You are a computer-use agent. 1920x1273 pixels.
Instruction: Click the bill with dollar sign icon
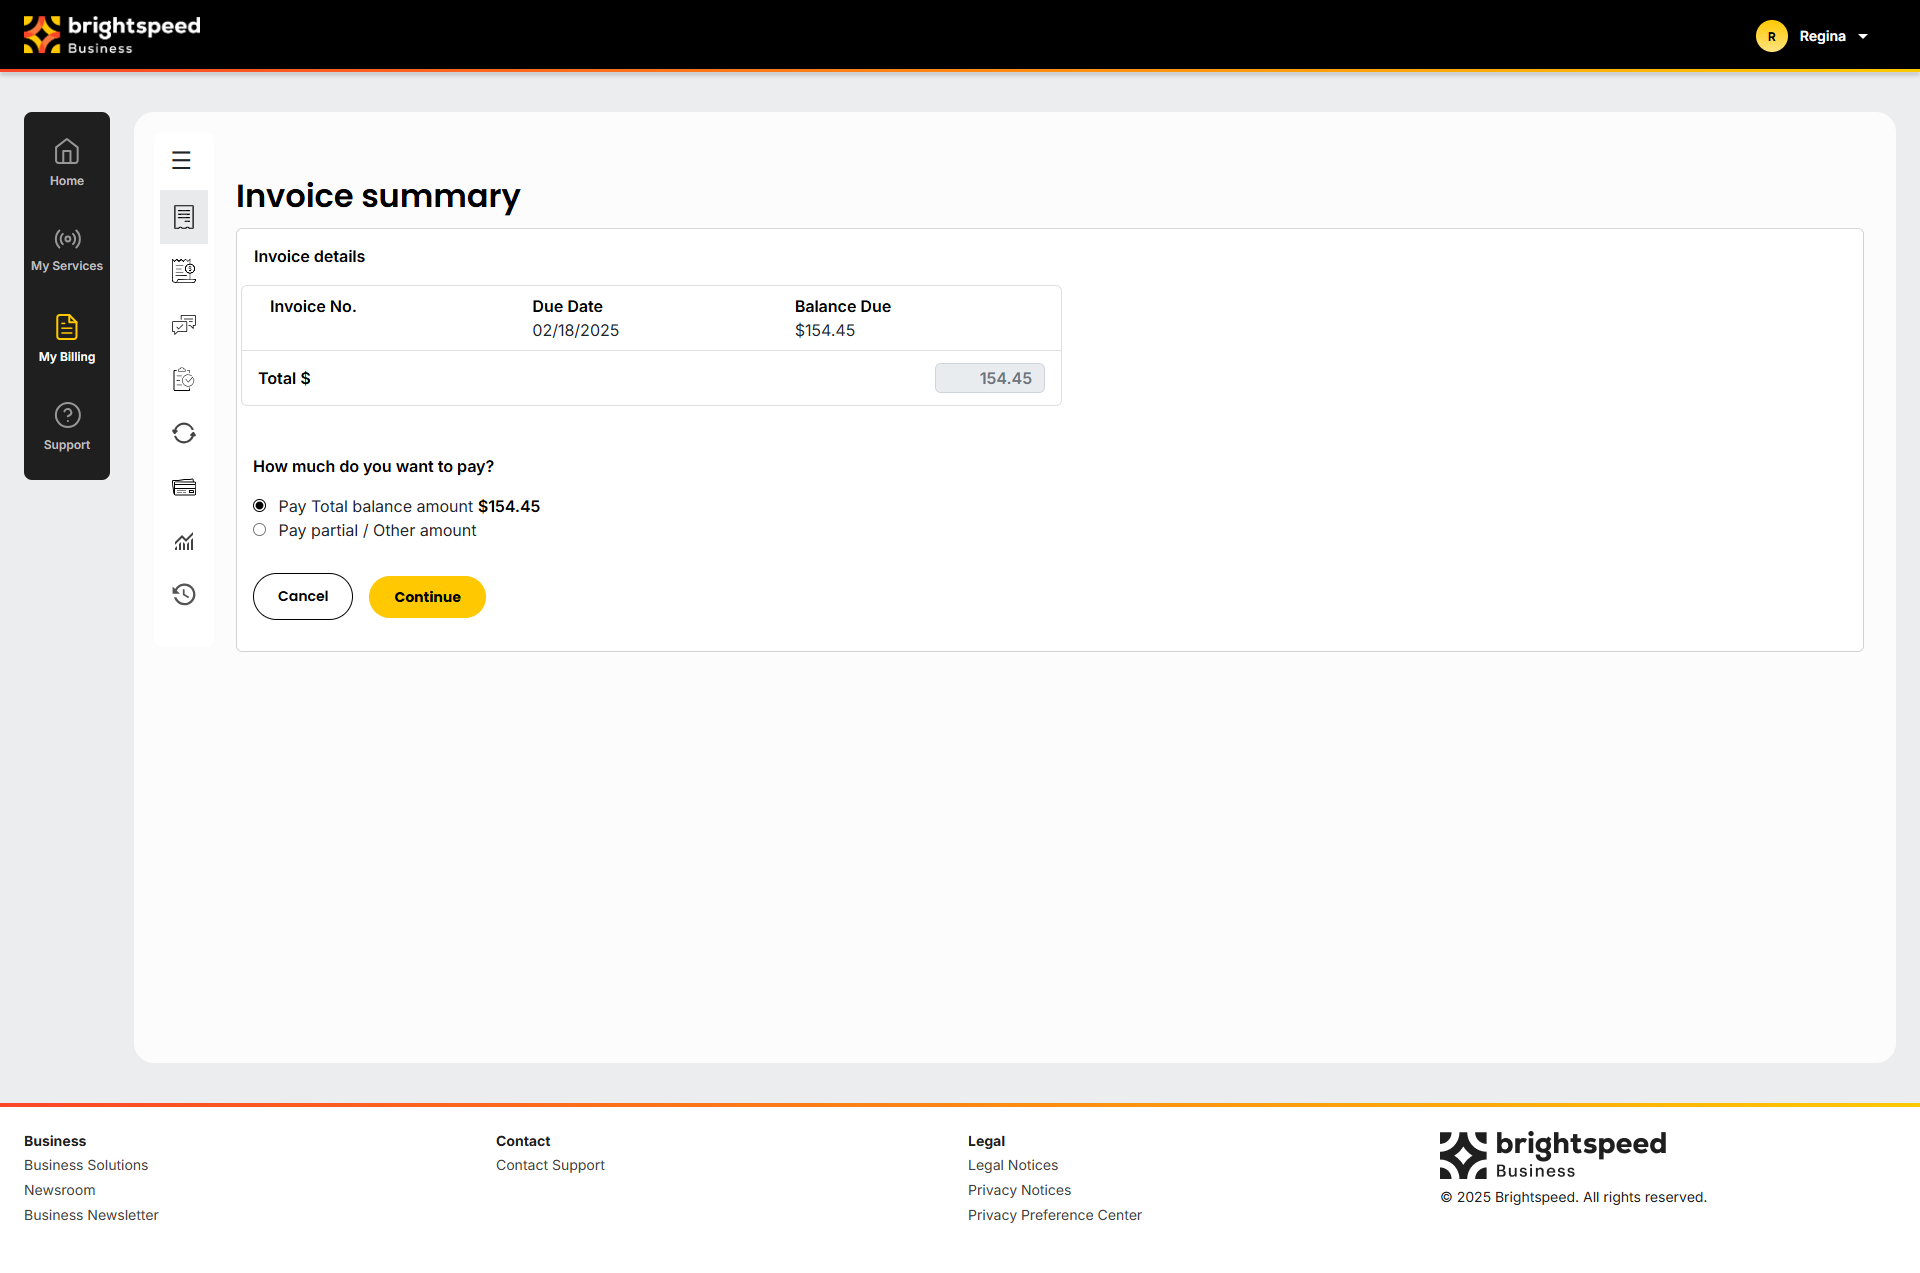(x=184, y=271)
